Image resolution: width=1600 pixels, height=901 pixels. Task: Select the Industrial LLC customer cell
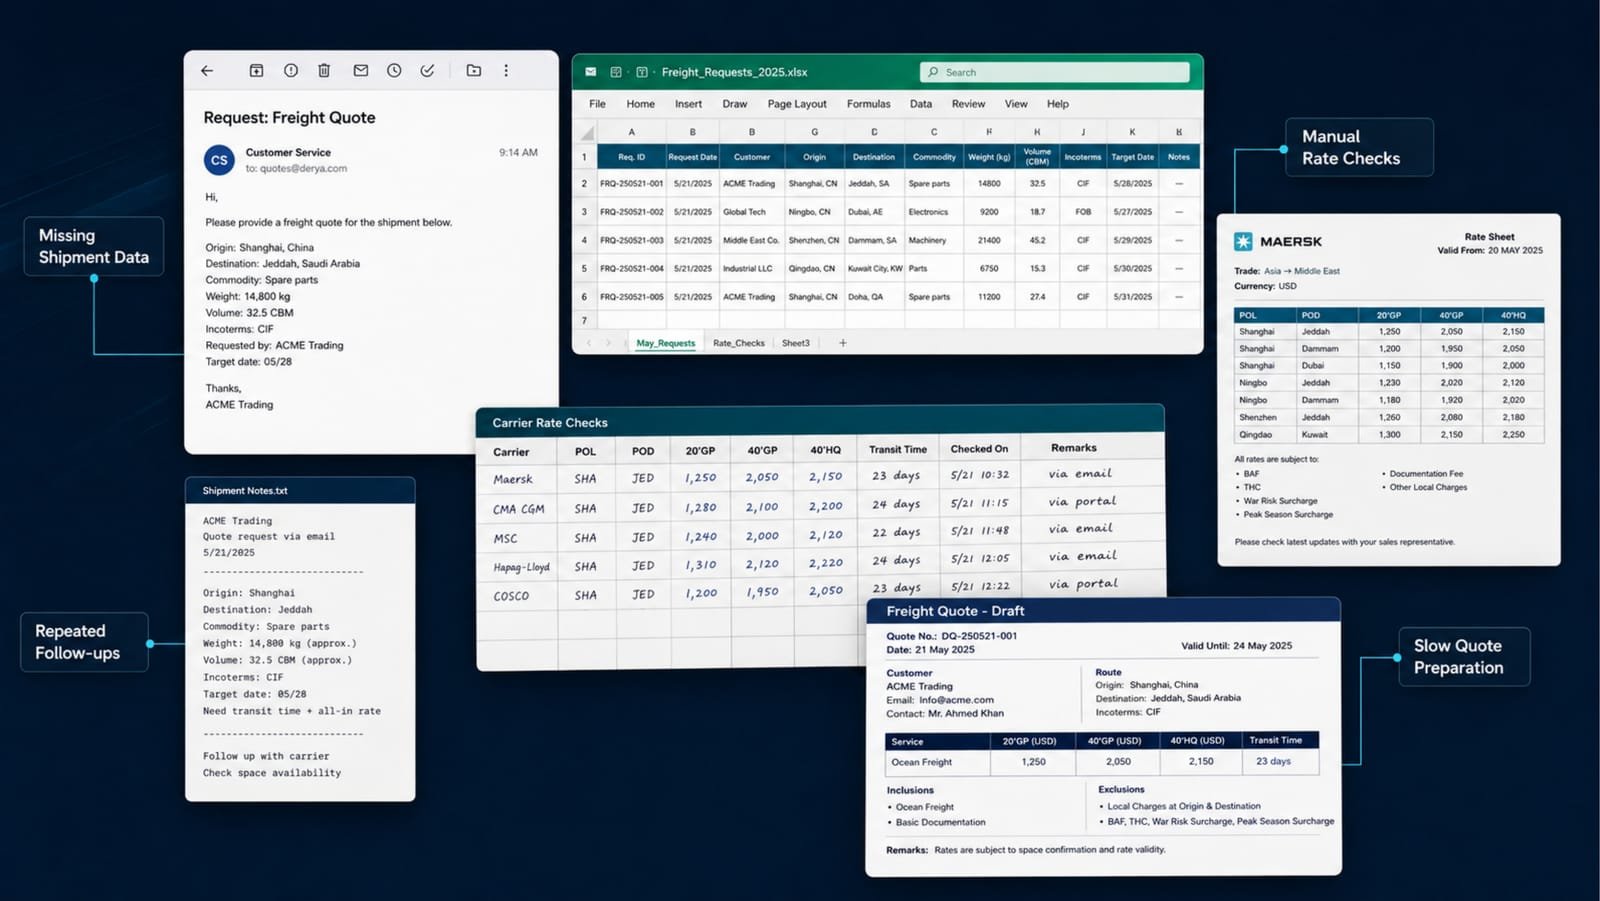click(752, 268)
